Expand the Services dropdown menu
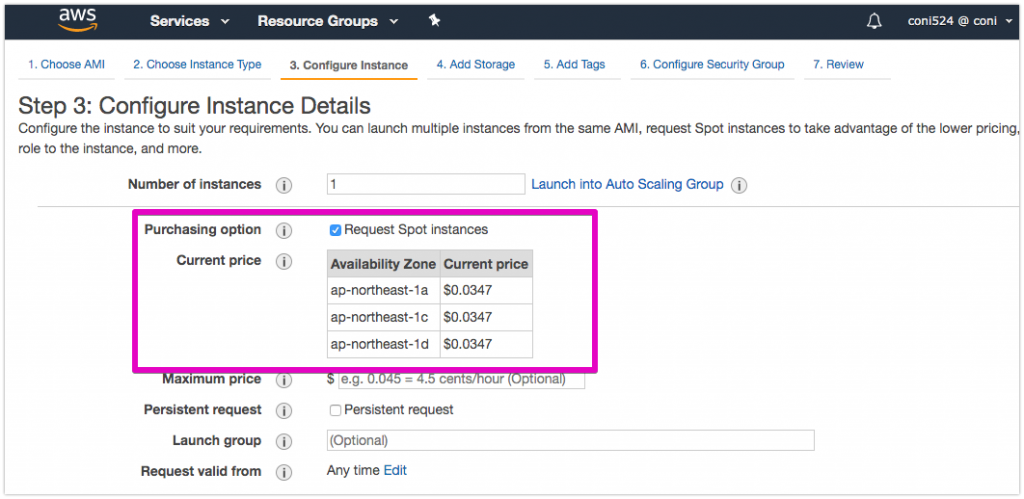This screenshot has width=1024, height=499. point(189,21)
